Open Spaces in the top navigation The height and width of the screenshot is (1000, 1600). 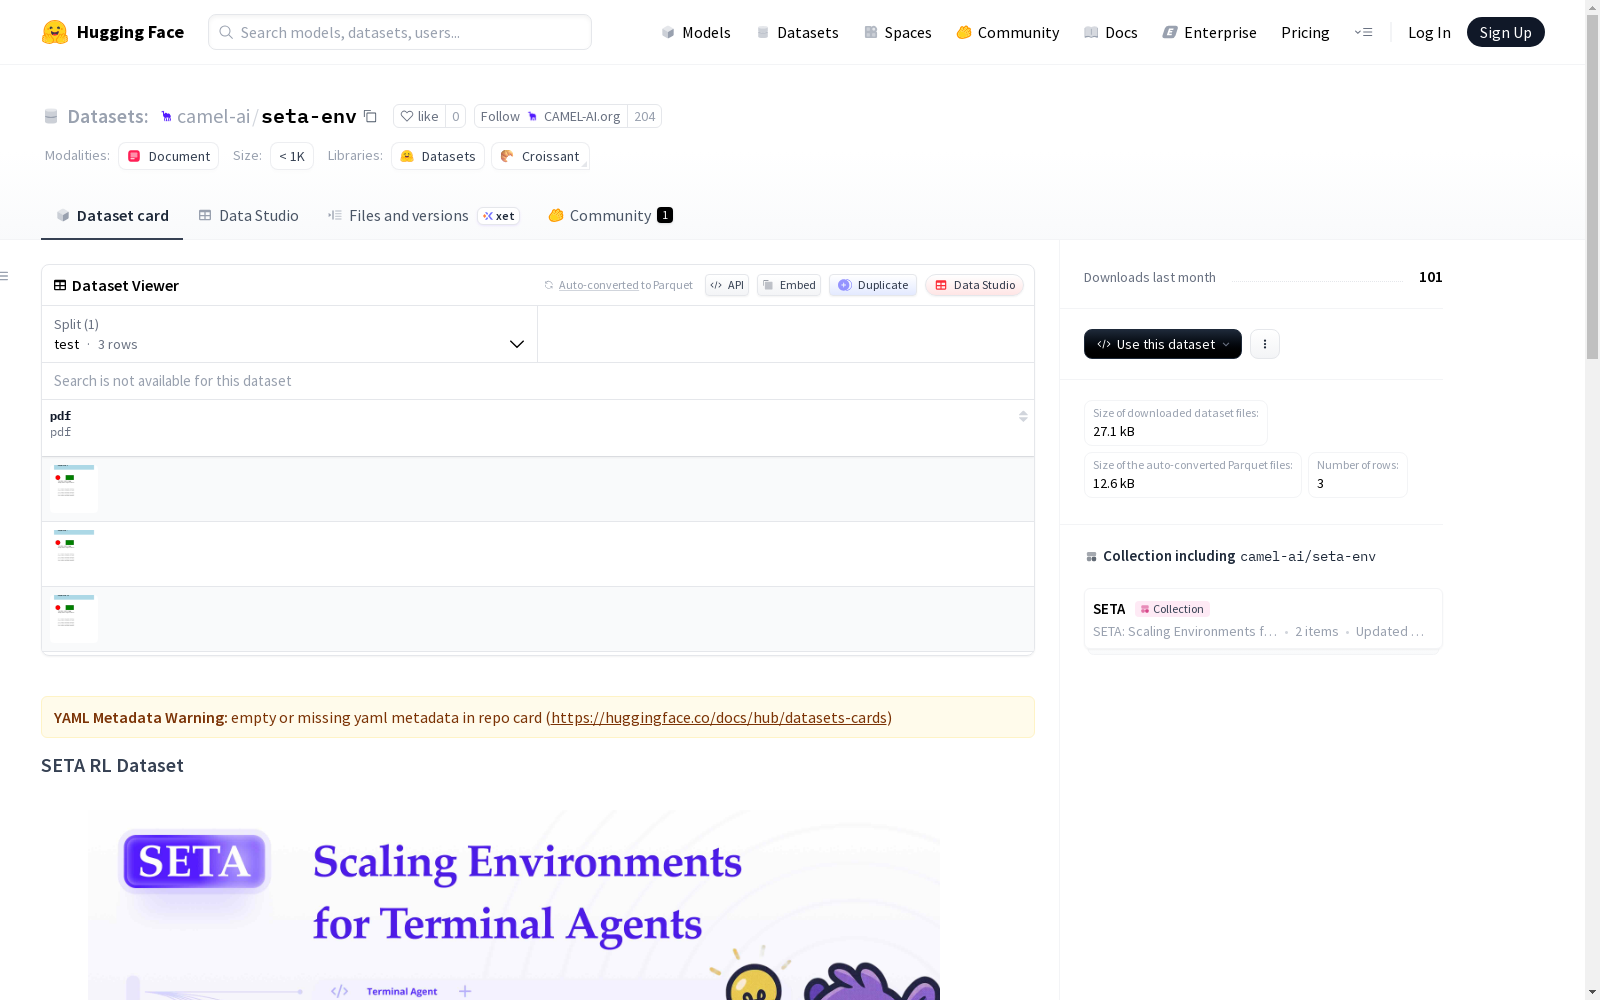click(x=898, y=32)
